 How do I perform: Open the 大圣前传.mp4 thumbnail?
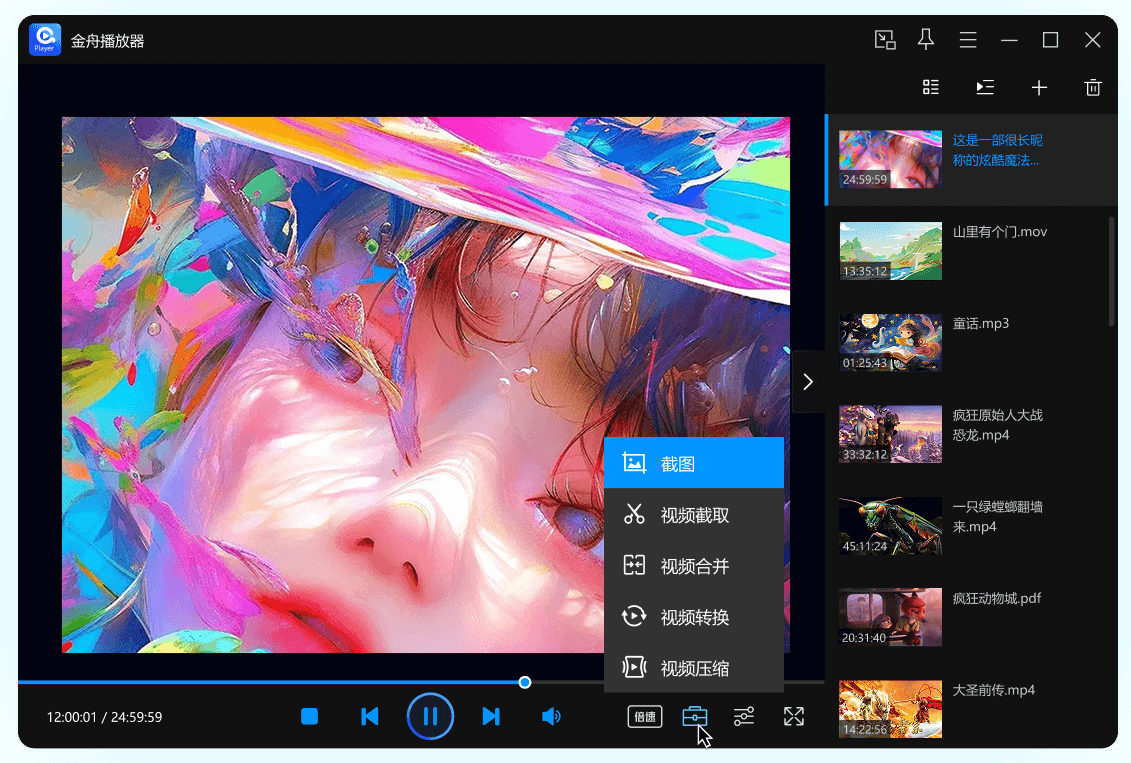tap(890, 708)
